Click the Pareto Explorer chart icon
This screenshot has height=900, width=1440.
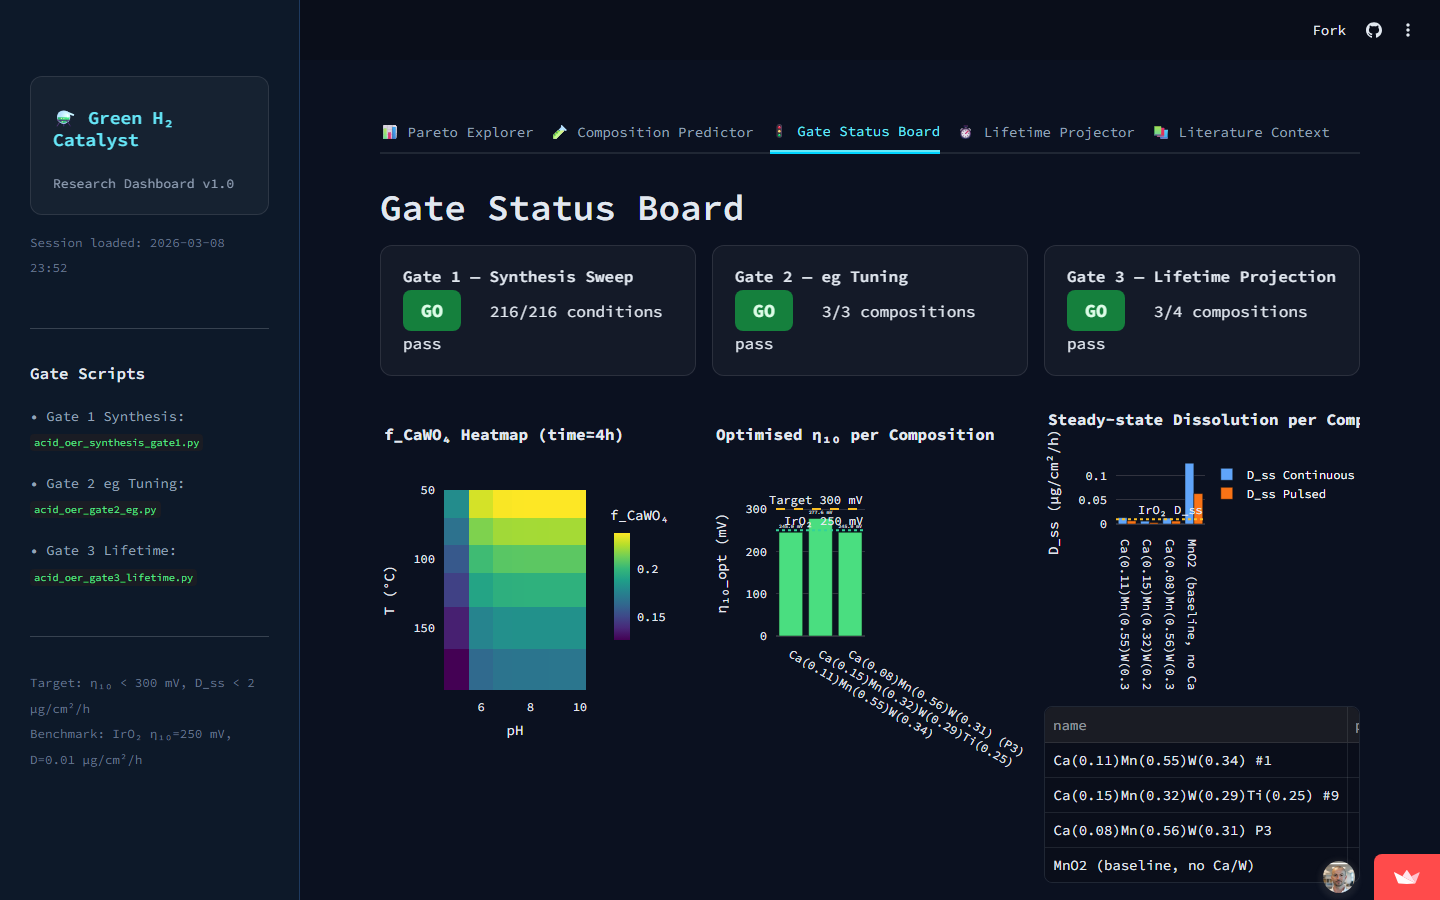(x=390, y=132)
